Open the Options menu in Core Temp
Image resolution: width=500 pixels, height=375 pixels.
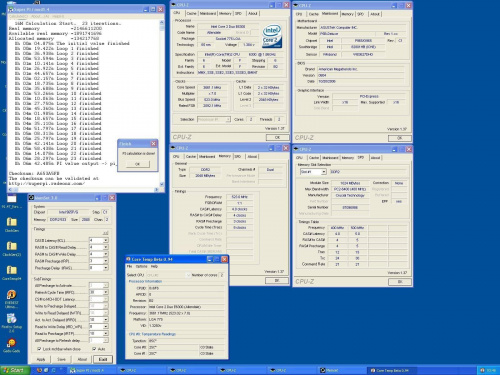pos(142,266)
